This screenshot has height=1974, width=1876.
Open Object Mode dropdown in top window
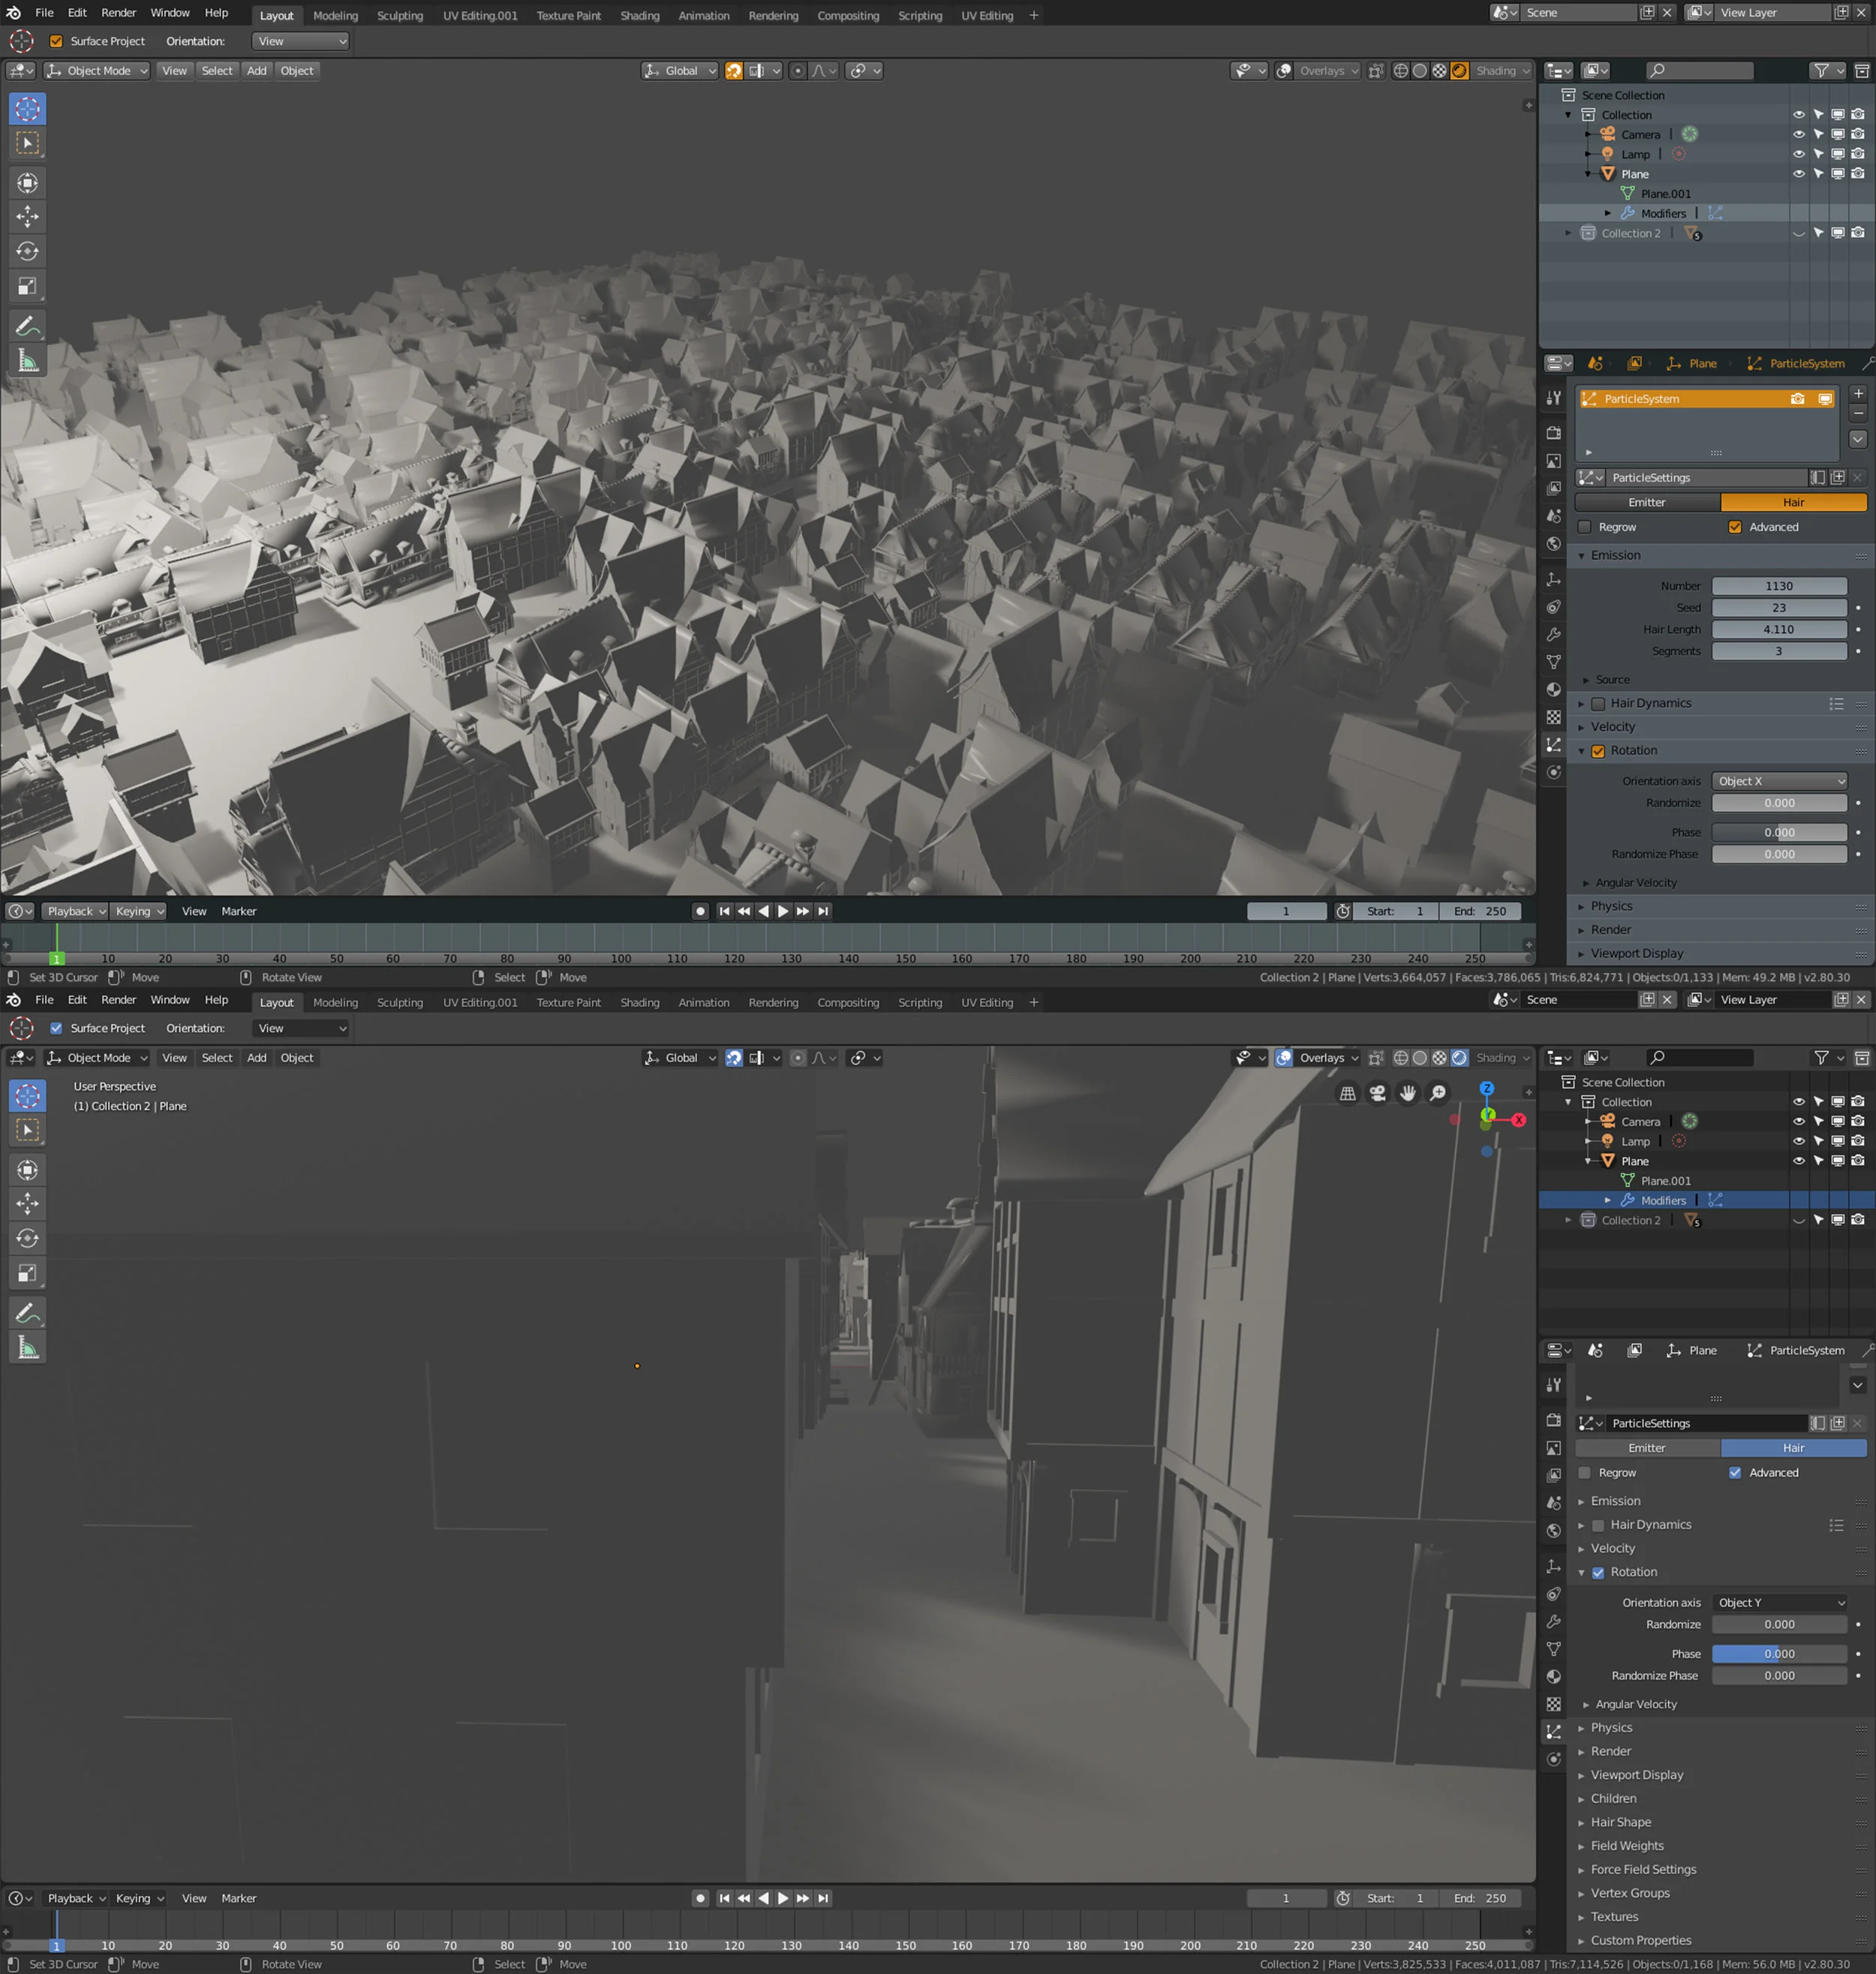[x=97, y=71]
